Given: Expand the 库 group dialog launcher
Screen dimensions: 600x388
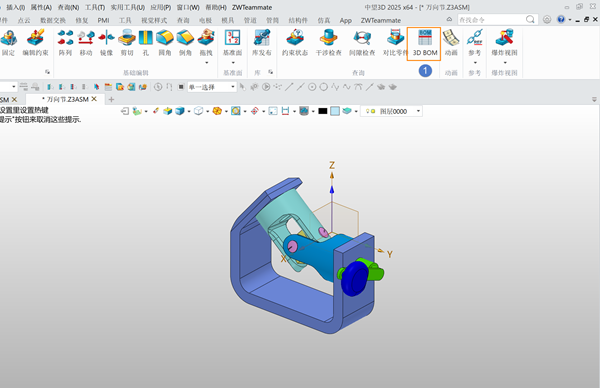Looking at the screenshot, I should point(271,72).
